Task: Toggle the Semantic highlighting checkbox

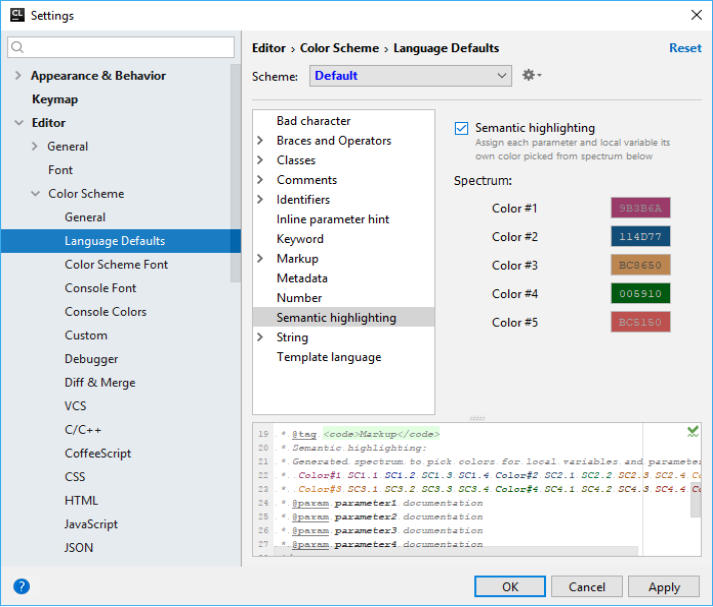Action: (461, 128)
